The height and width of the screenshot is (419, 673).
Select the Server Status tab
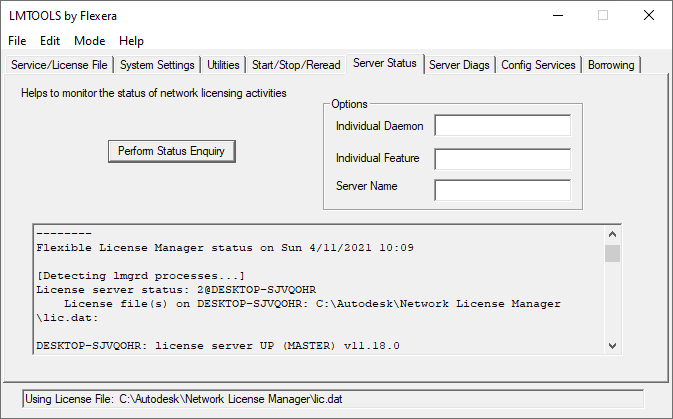(385, 64)
